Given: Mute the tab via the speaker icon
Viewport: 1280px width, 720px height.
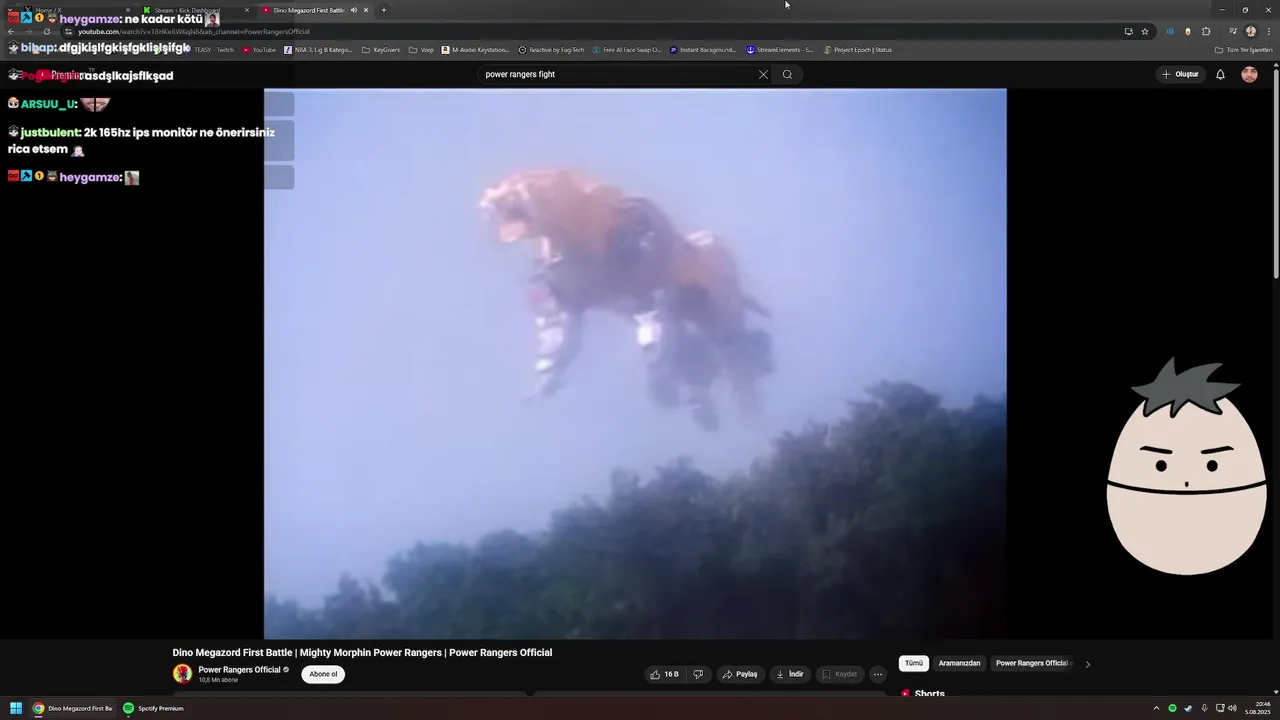Looking at the screenshot, I should pyautogui.click(x=353, y=10).
